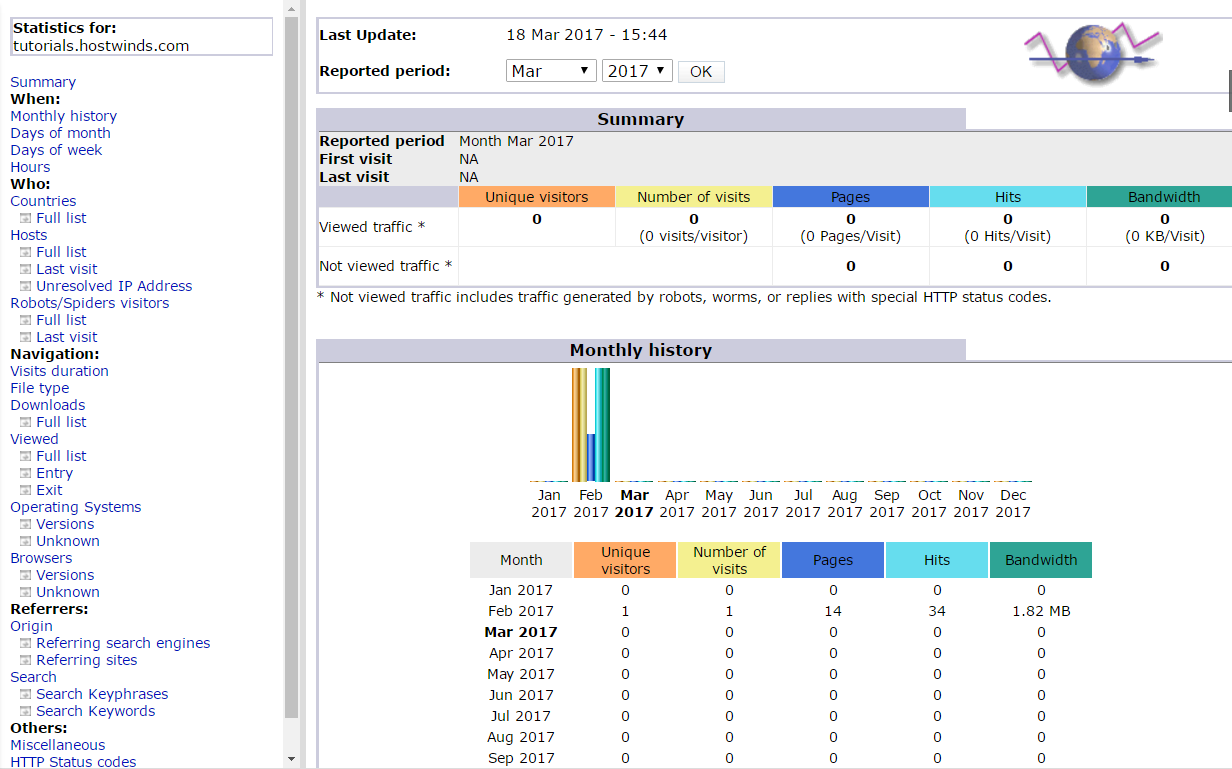The width and height of the screenshot is (1232, 769).
Task: Click the Entry icon under Viewed
Action: 27,472
